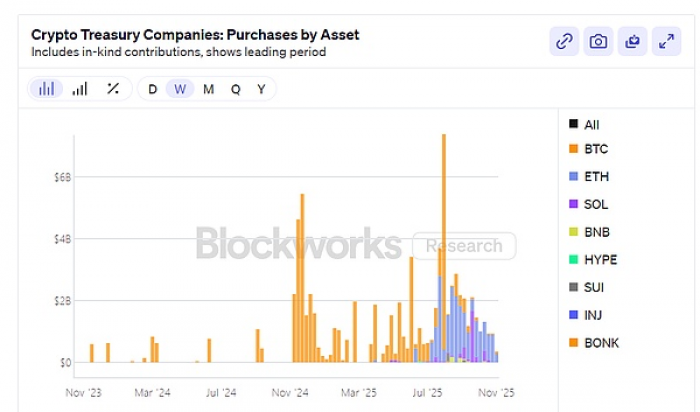This screenshot has height=412, width=700.
Task: Select the All legend entry
Action: [591, 125]
